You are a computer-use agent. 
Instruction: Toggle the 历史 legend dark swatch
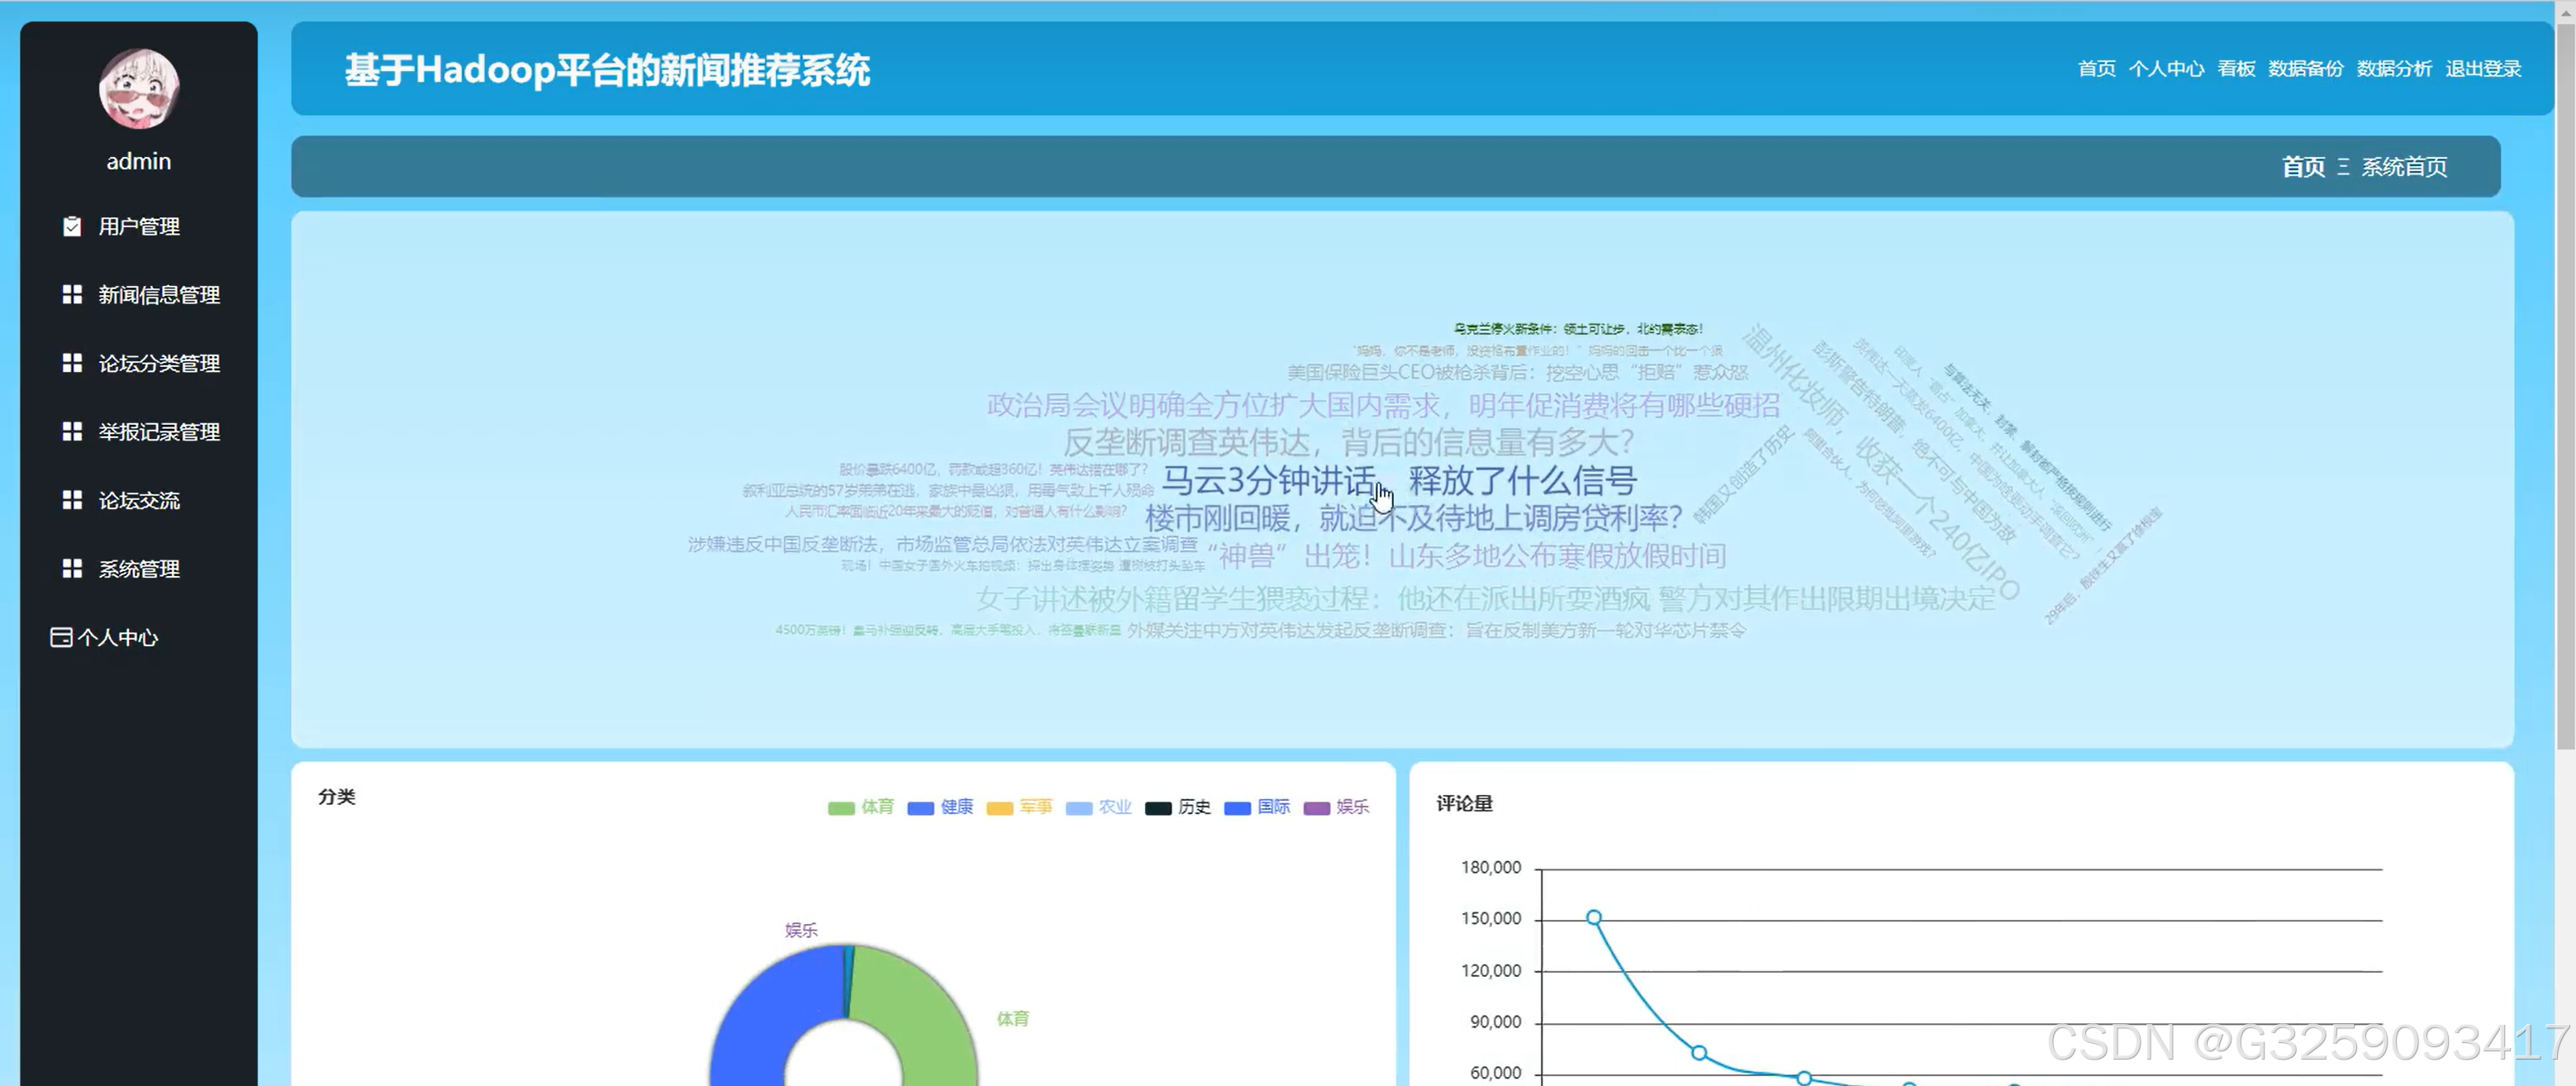pos(1158,808)
